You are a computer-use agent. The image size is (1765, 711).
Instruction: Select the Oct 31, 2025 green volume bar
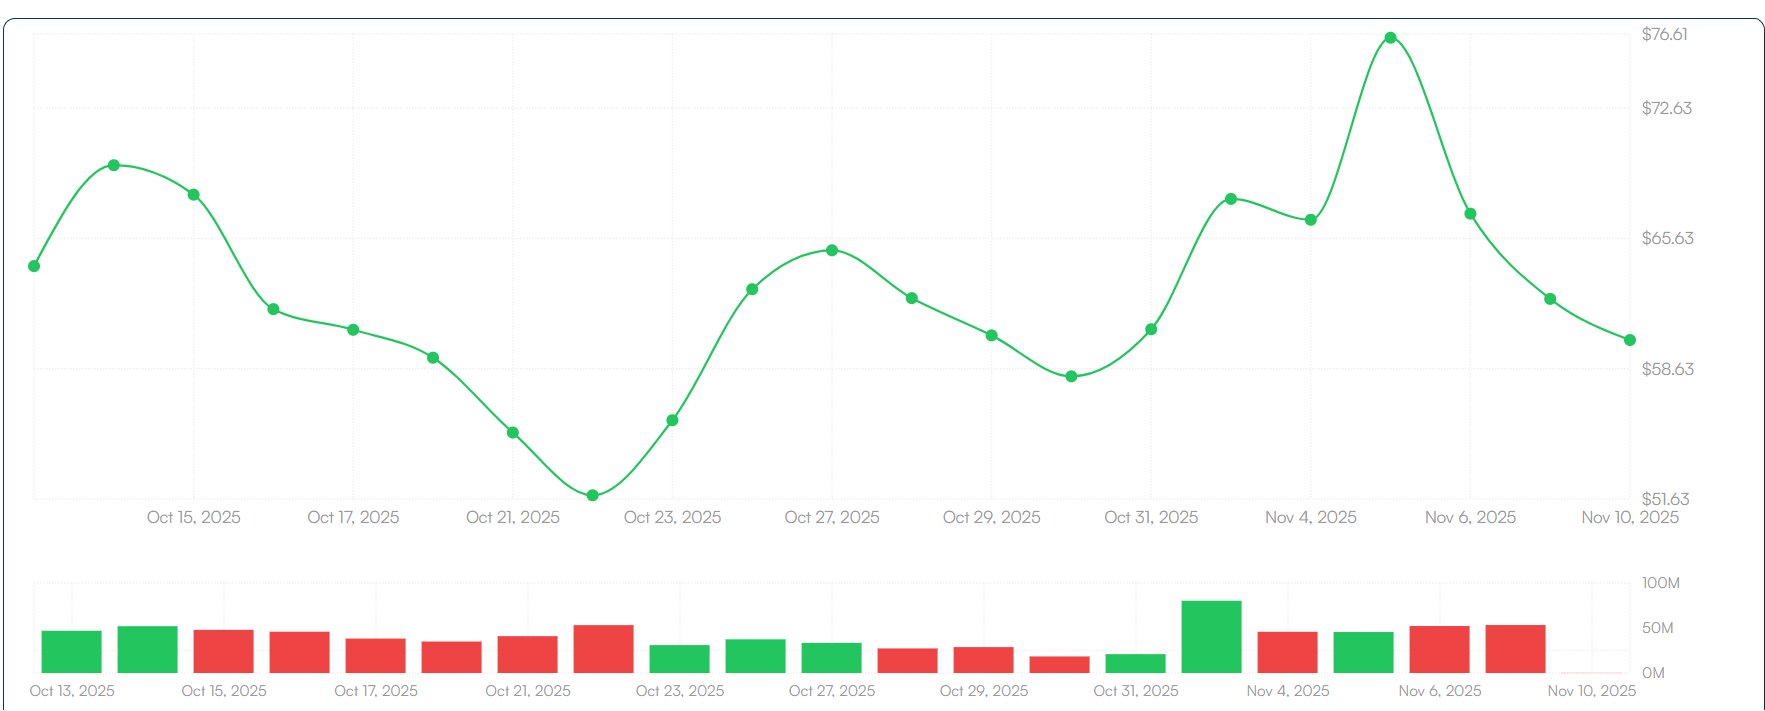point(1135,663)
